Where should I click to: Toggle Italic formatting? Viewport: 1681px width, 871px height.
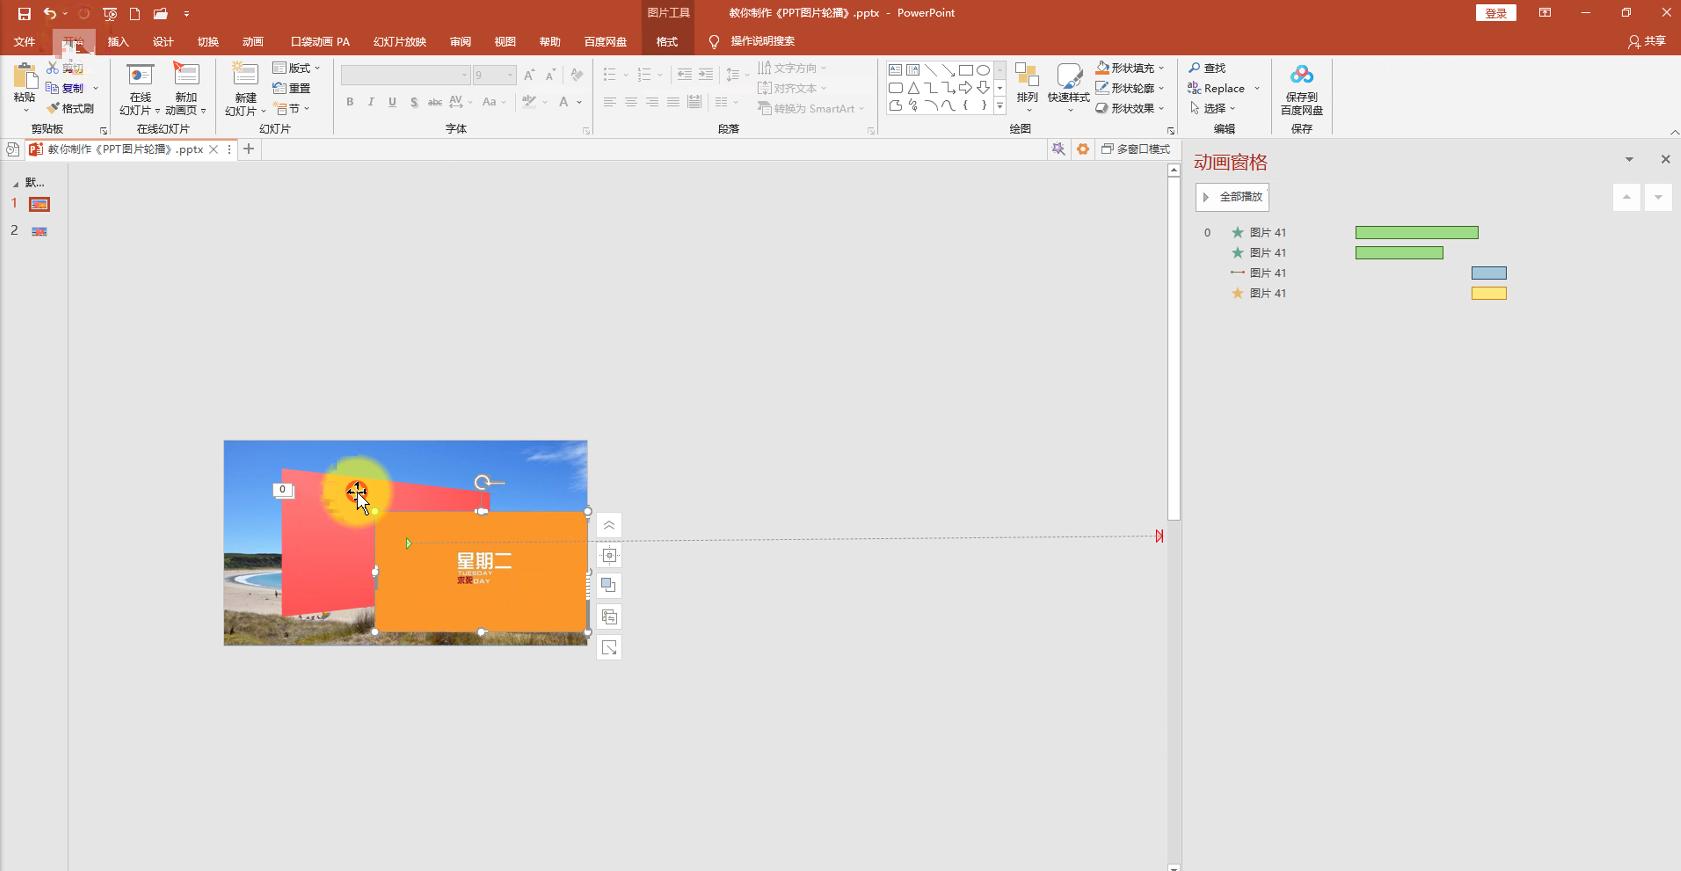click(371, 102)
